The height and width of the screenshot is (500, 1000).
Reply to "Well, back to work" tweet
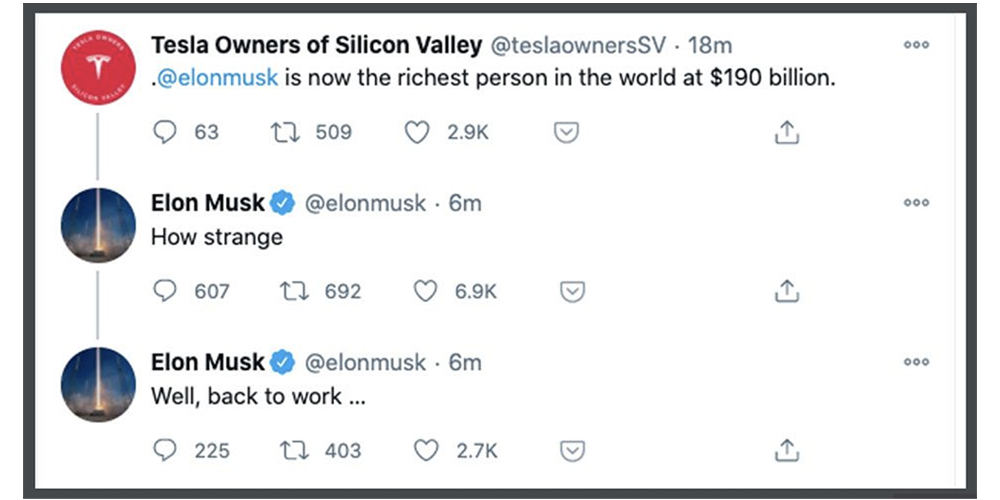(x=165, y=451)
